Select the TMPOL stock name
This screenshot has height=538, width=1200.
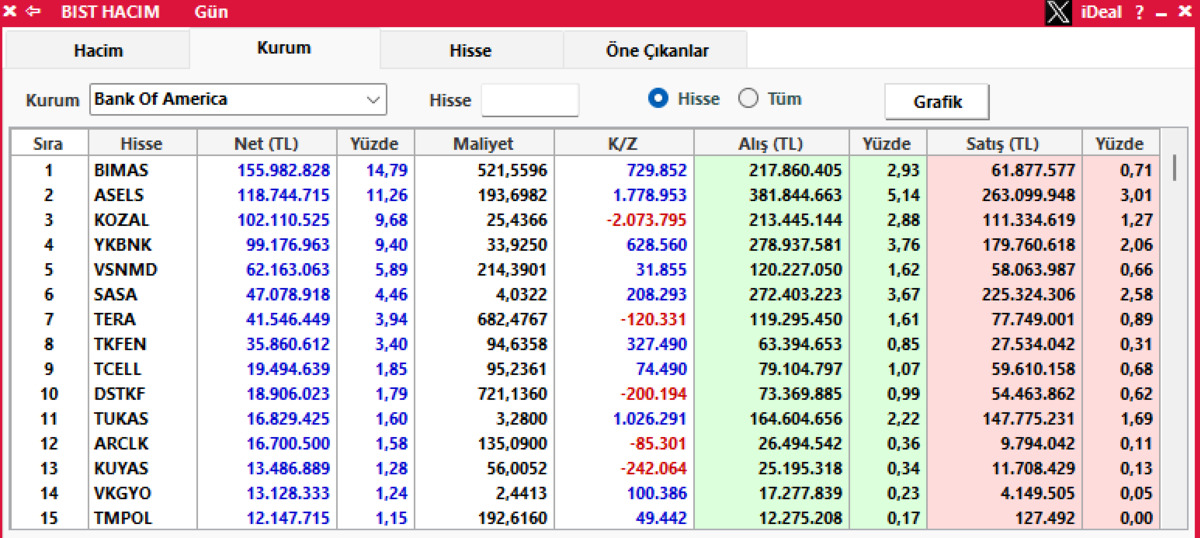pos(124,518)
